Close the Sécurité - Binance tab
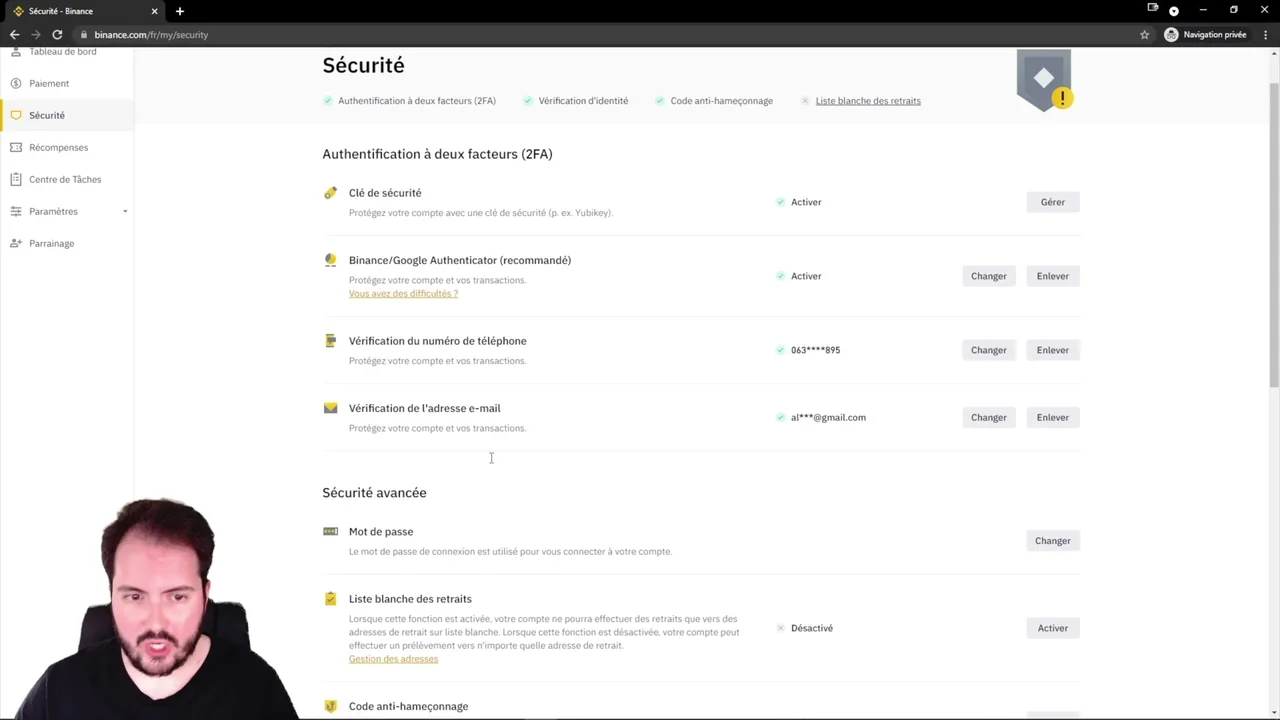The width and height of the screenshot is (1280, 720). [154, 11]
